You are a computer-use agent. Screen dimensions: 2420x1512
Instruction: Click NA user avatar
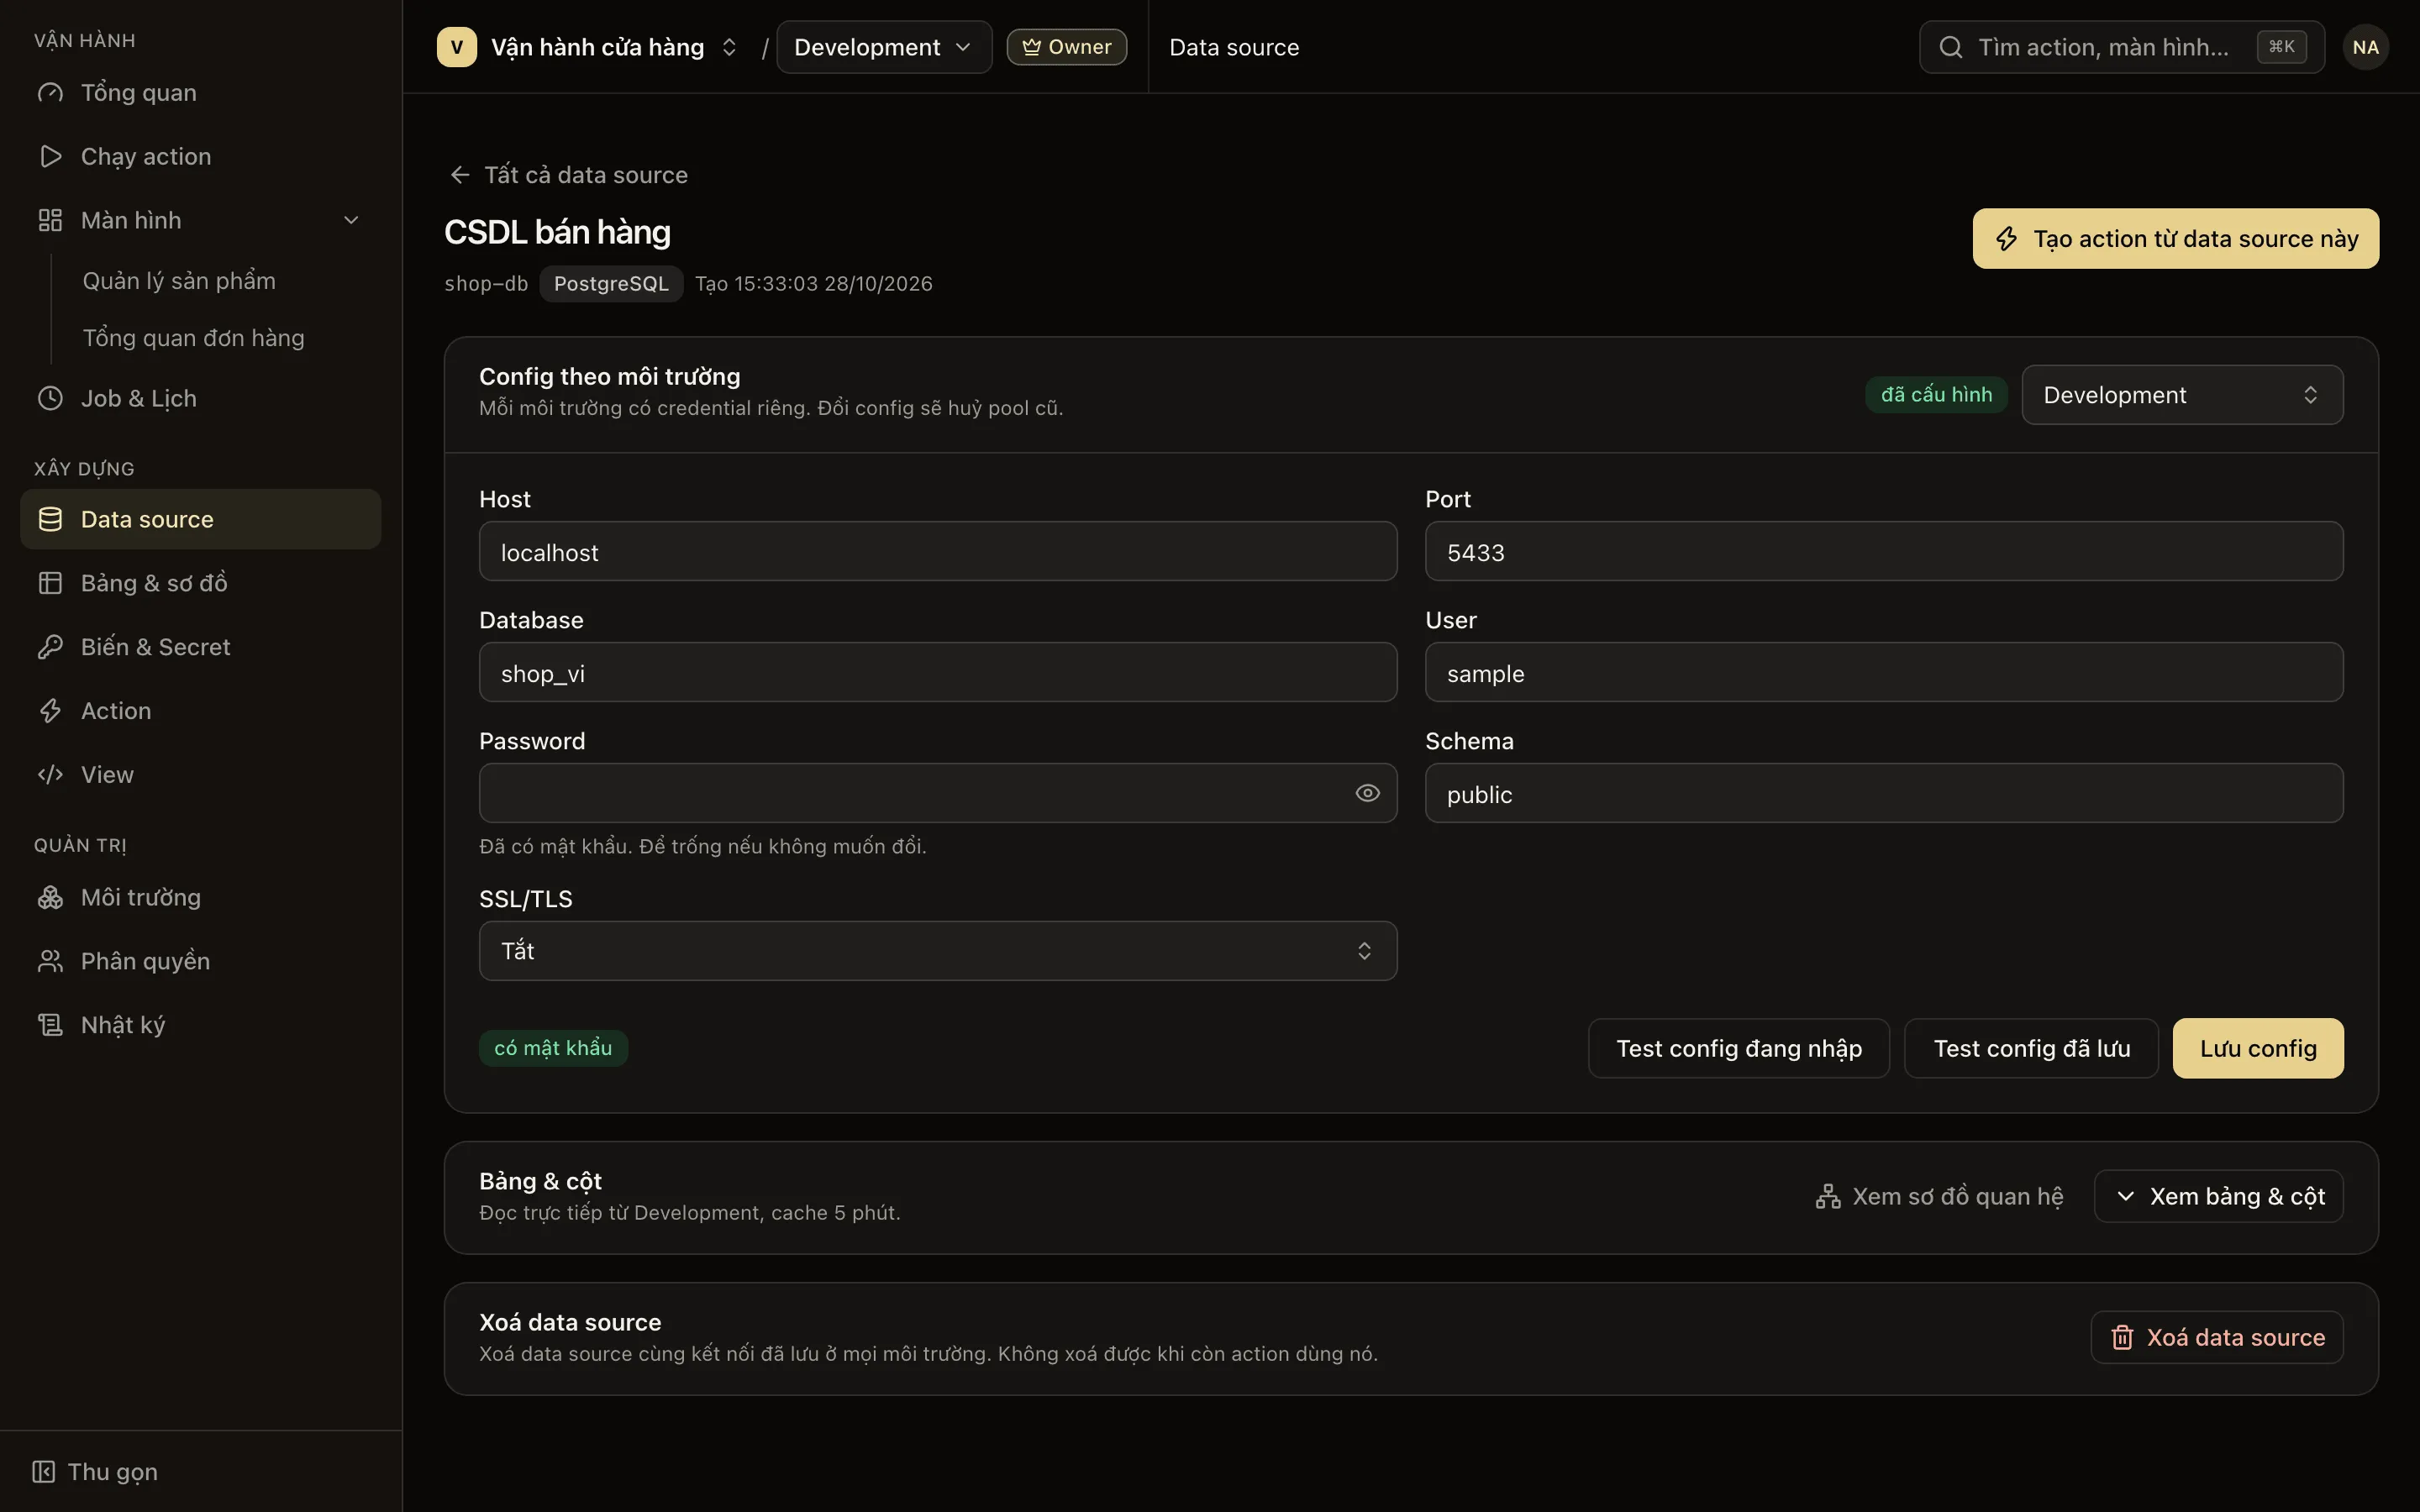pos(2365,47)
